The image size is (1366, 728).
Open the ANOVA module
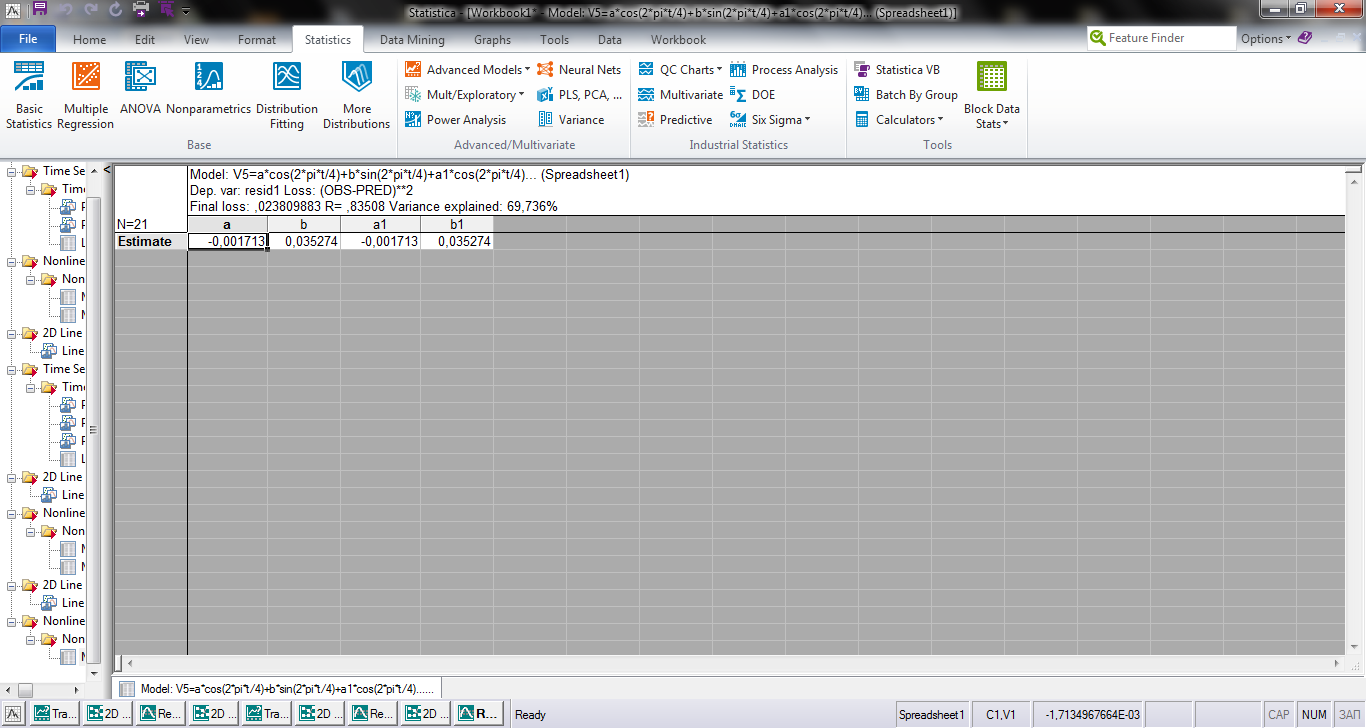point(140,90)
